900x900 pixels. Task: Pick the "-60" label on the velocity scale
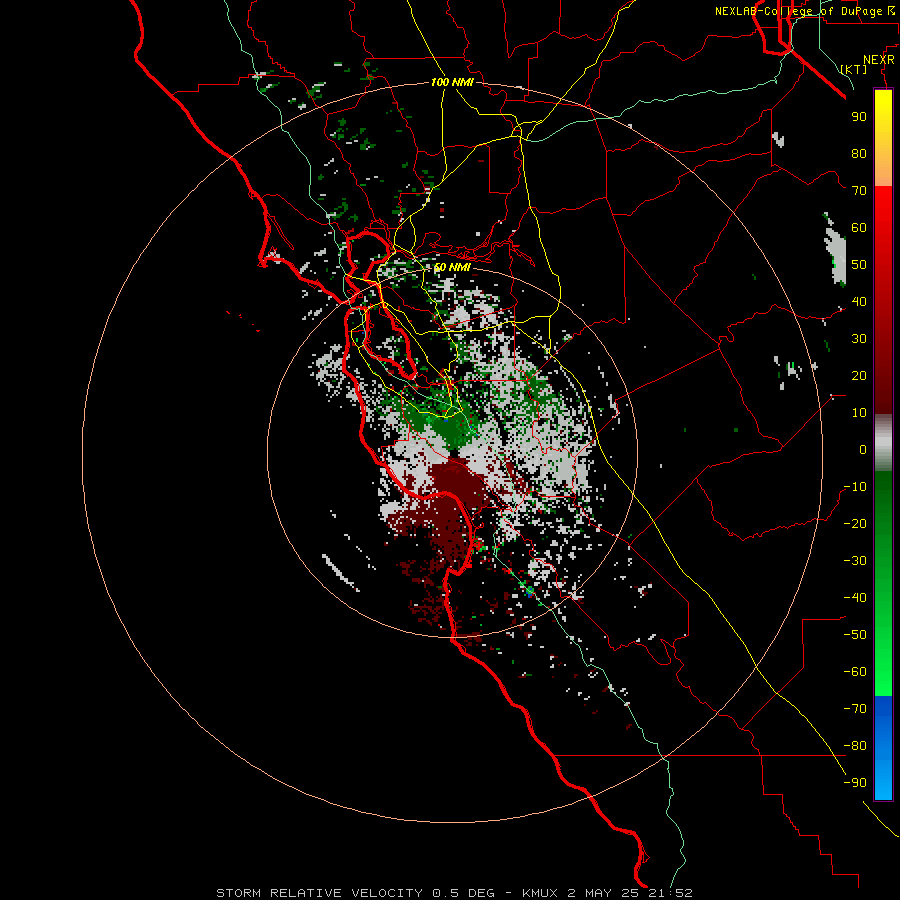point(855,672)
